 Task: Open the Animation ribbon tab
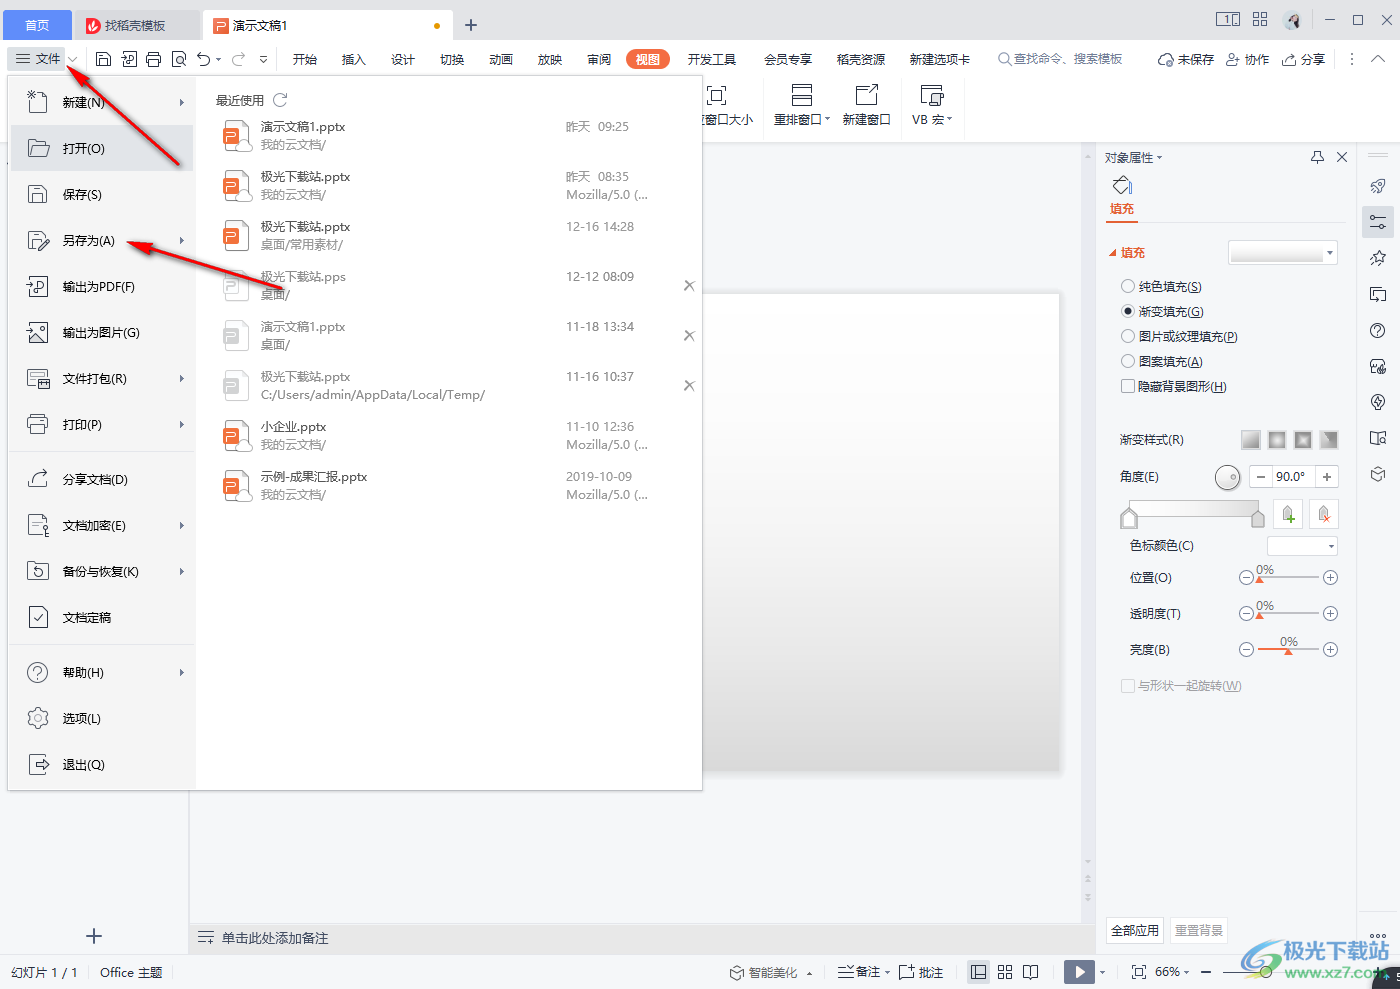pos(501,60)
